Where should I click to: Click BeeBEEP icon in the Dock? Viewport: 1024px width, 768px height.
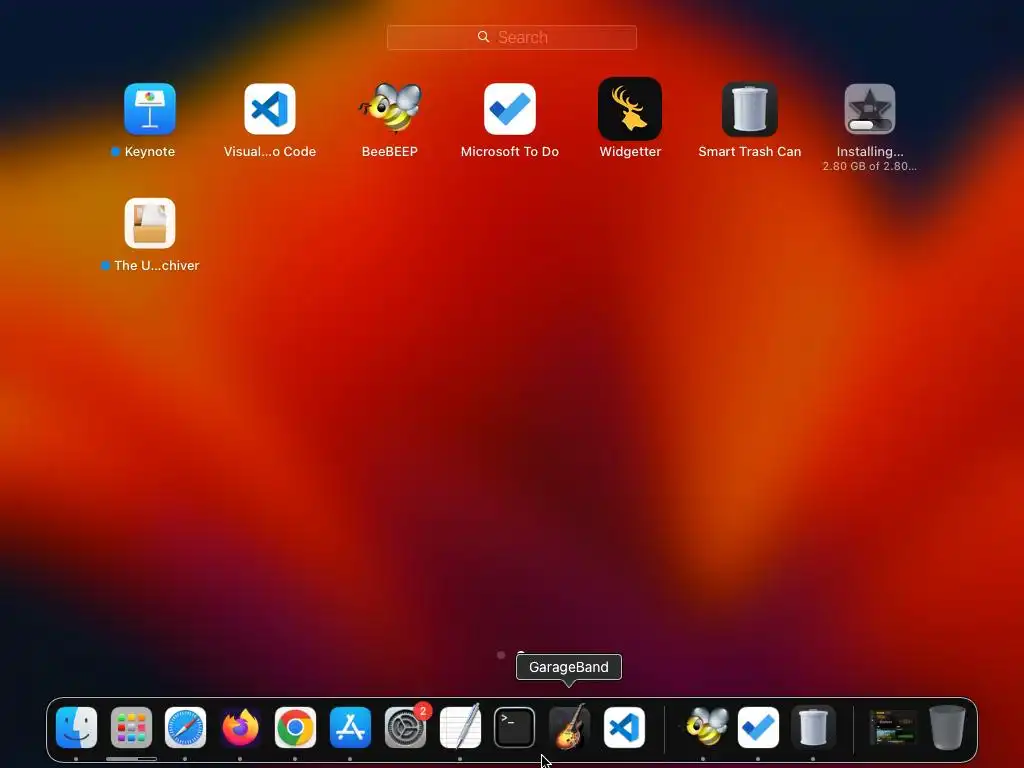pos(703,726)
